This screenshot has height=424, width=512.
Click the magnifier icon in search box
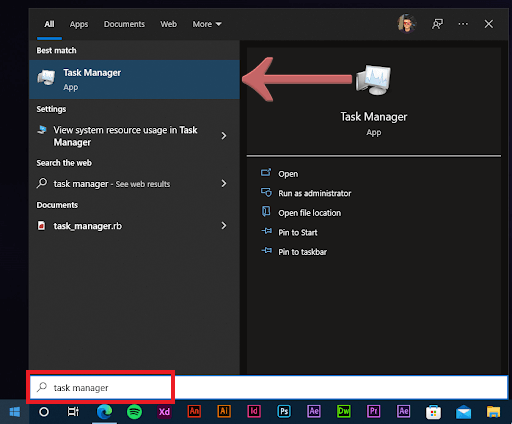coord(42,387)
